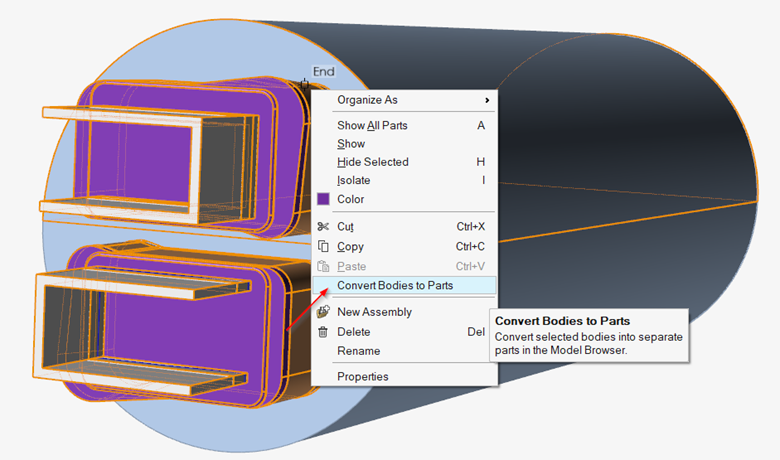780x460 pixels.
Task: Expand the Organize As submenu arrow
Action: pos(487,100)
